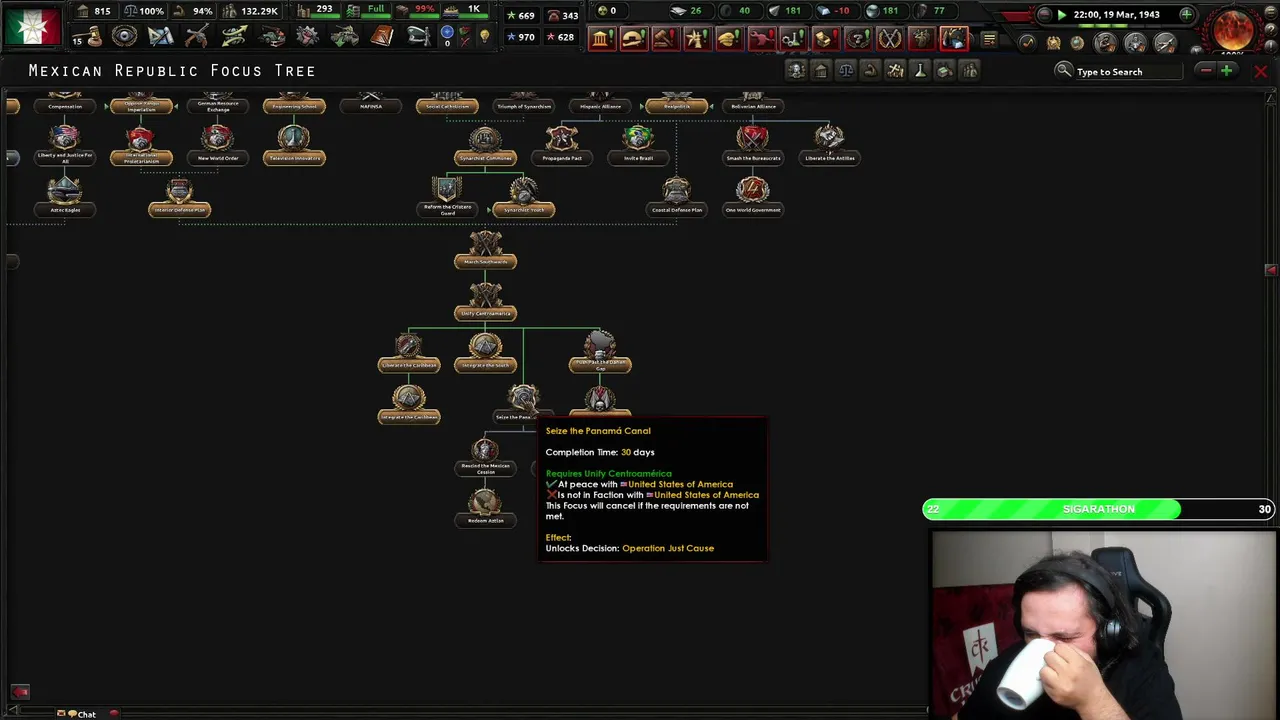Image resolution: width=1280 pixels, height=720 pixels.
Task: Open the Production gear icon
Action: pyautogui.click(x=307, y=37)
